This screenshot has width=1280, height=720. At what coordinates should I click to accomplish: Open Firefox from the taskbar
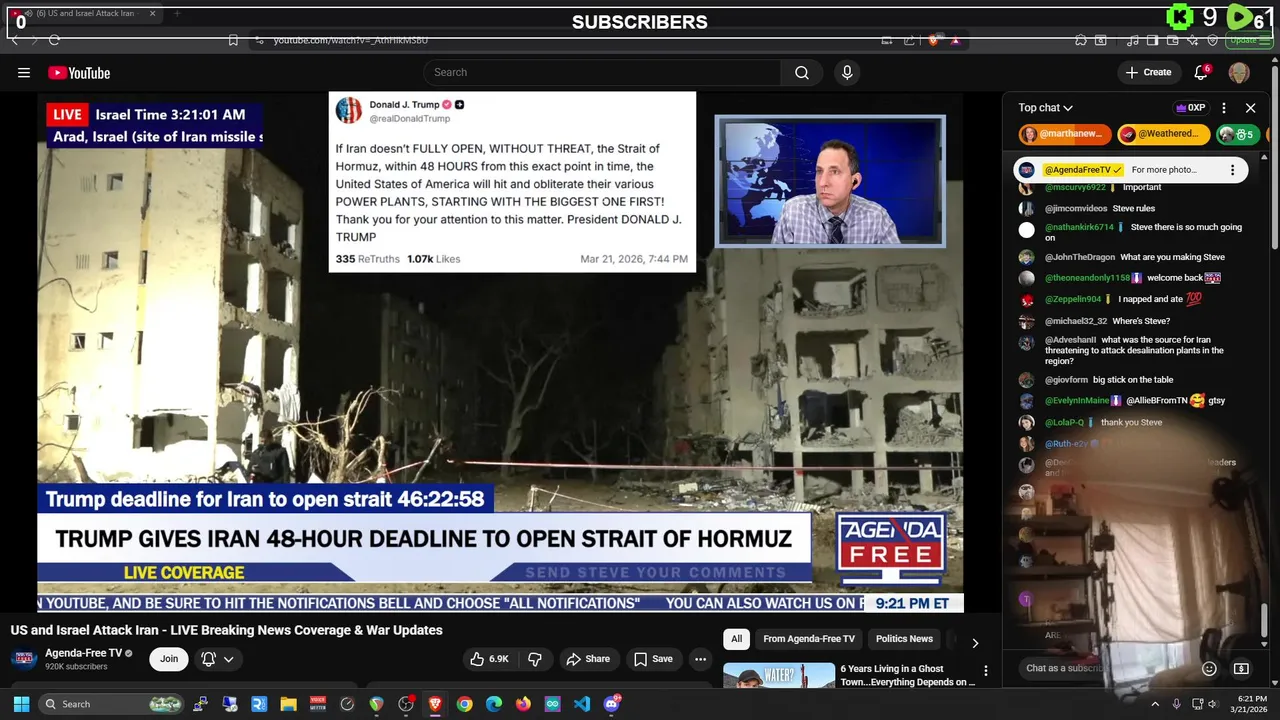pos(523,704)
